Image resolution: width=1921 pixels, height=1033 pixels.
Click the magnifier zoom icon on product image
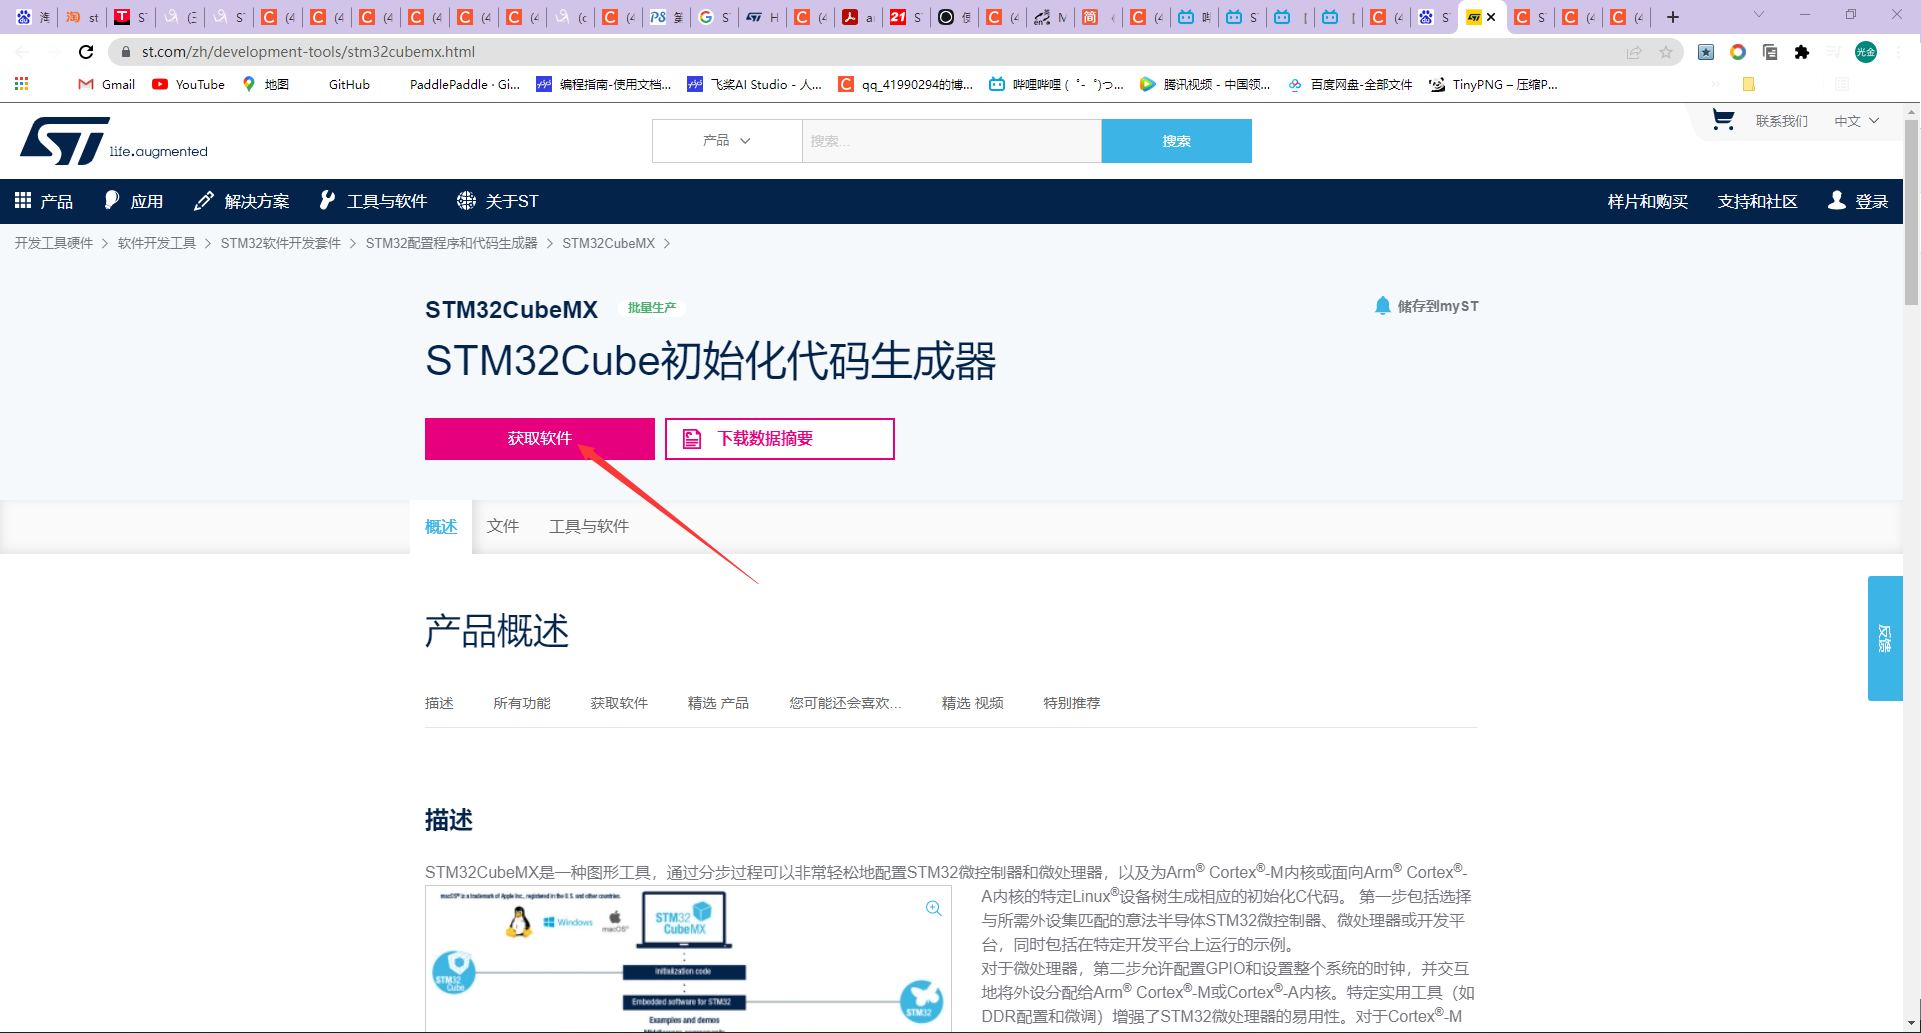coord(933,908)
